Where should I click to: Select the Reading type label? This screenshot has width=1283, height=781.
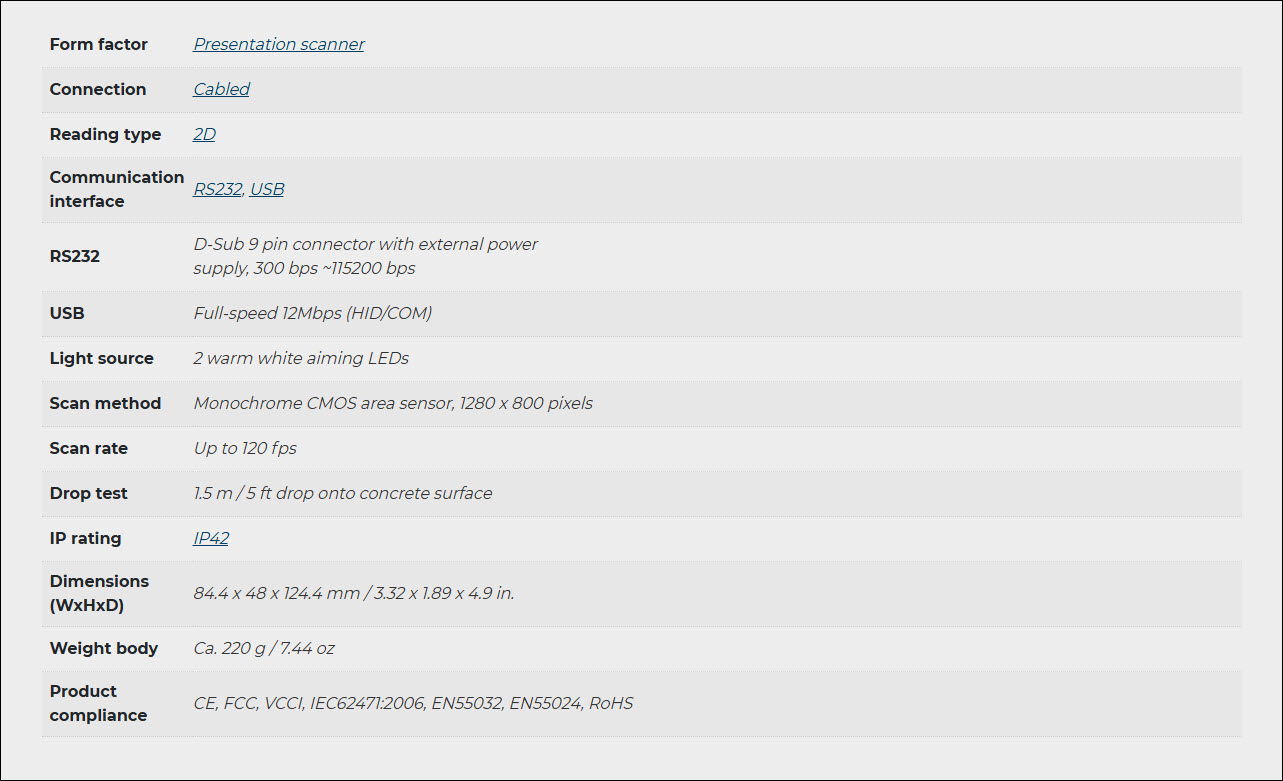(x=105, y=134)
